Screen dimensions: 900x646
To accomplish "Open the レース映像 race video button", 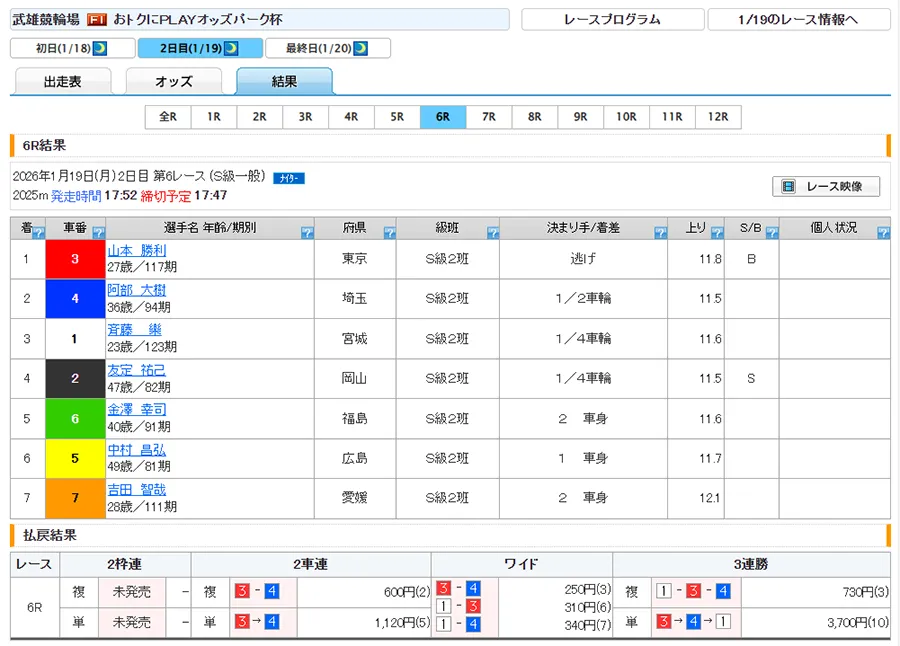I will coord(825,186).
